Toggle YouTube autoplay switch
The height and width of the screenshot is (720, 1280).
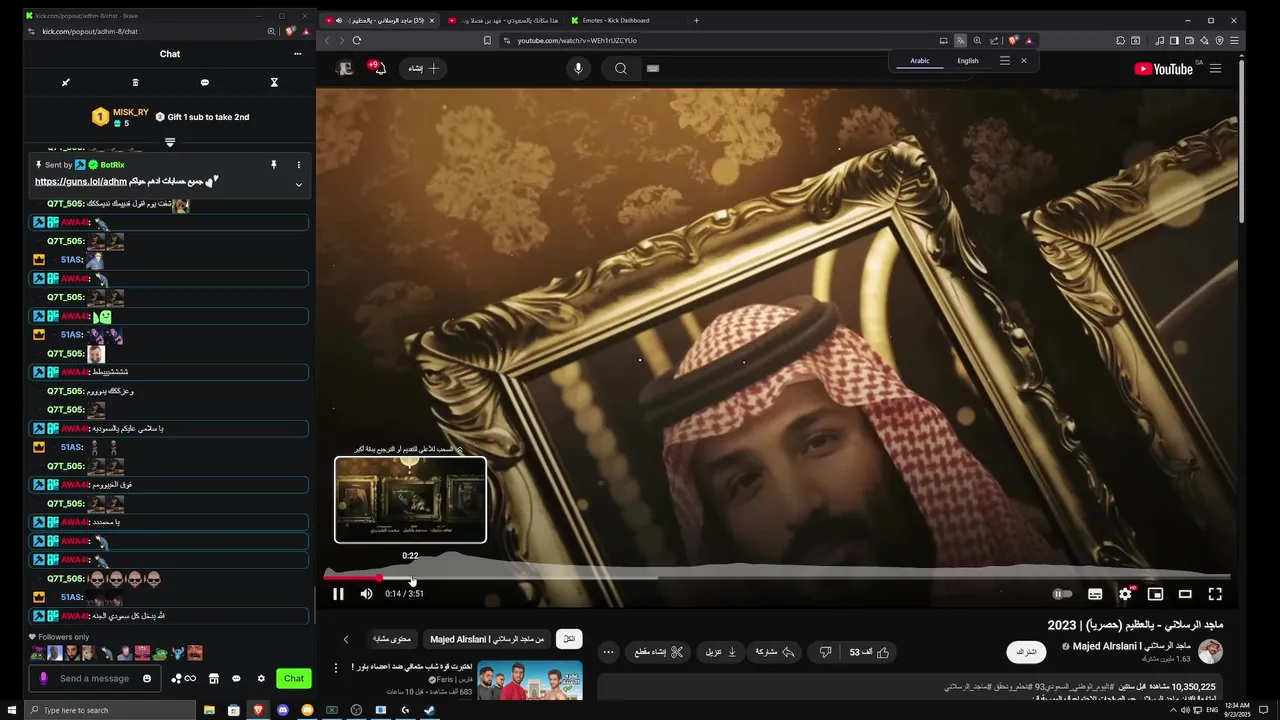click(1062, 594)
